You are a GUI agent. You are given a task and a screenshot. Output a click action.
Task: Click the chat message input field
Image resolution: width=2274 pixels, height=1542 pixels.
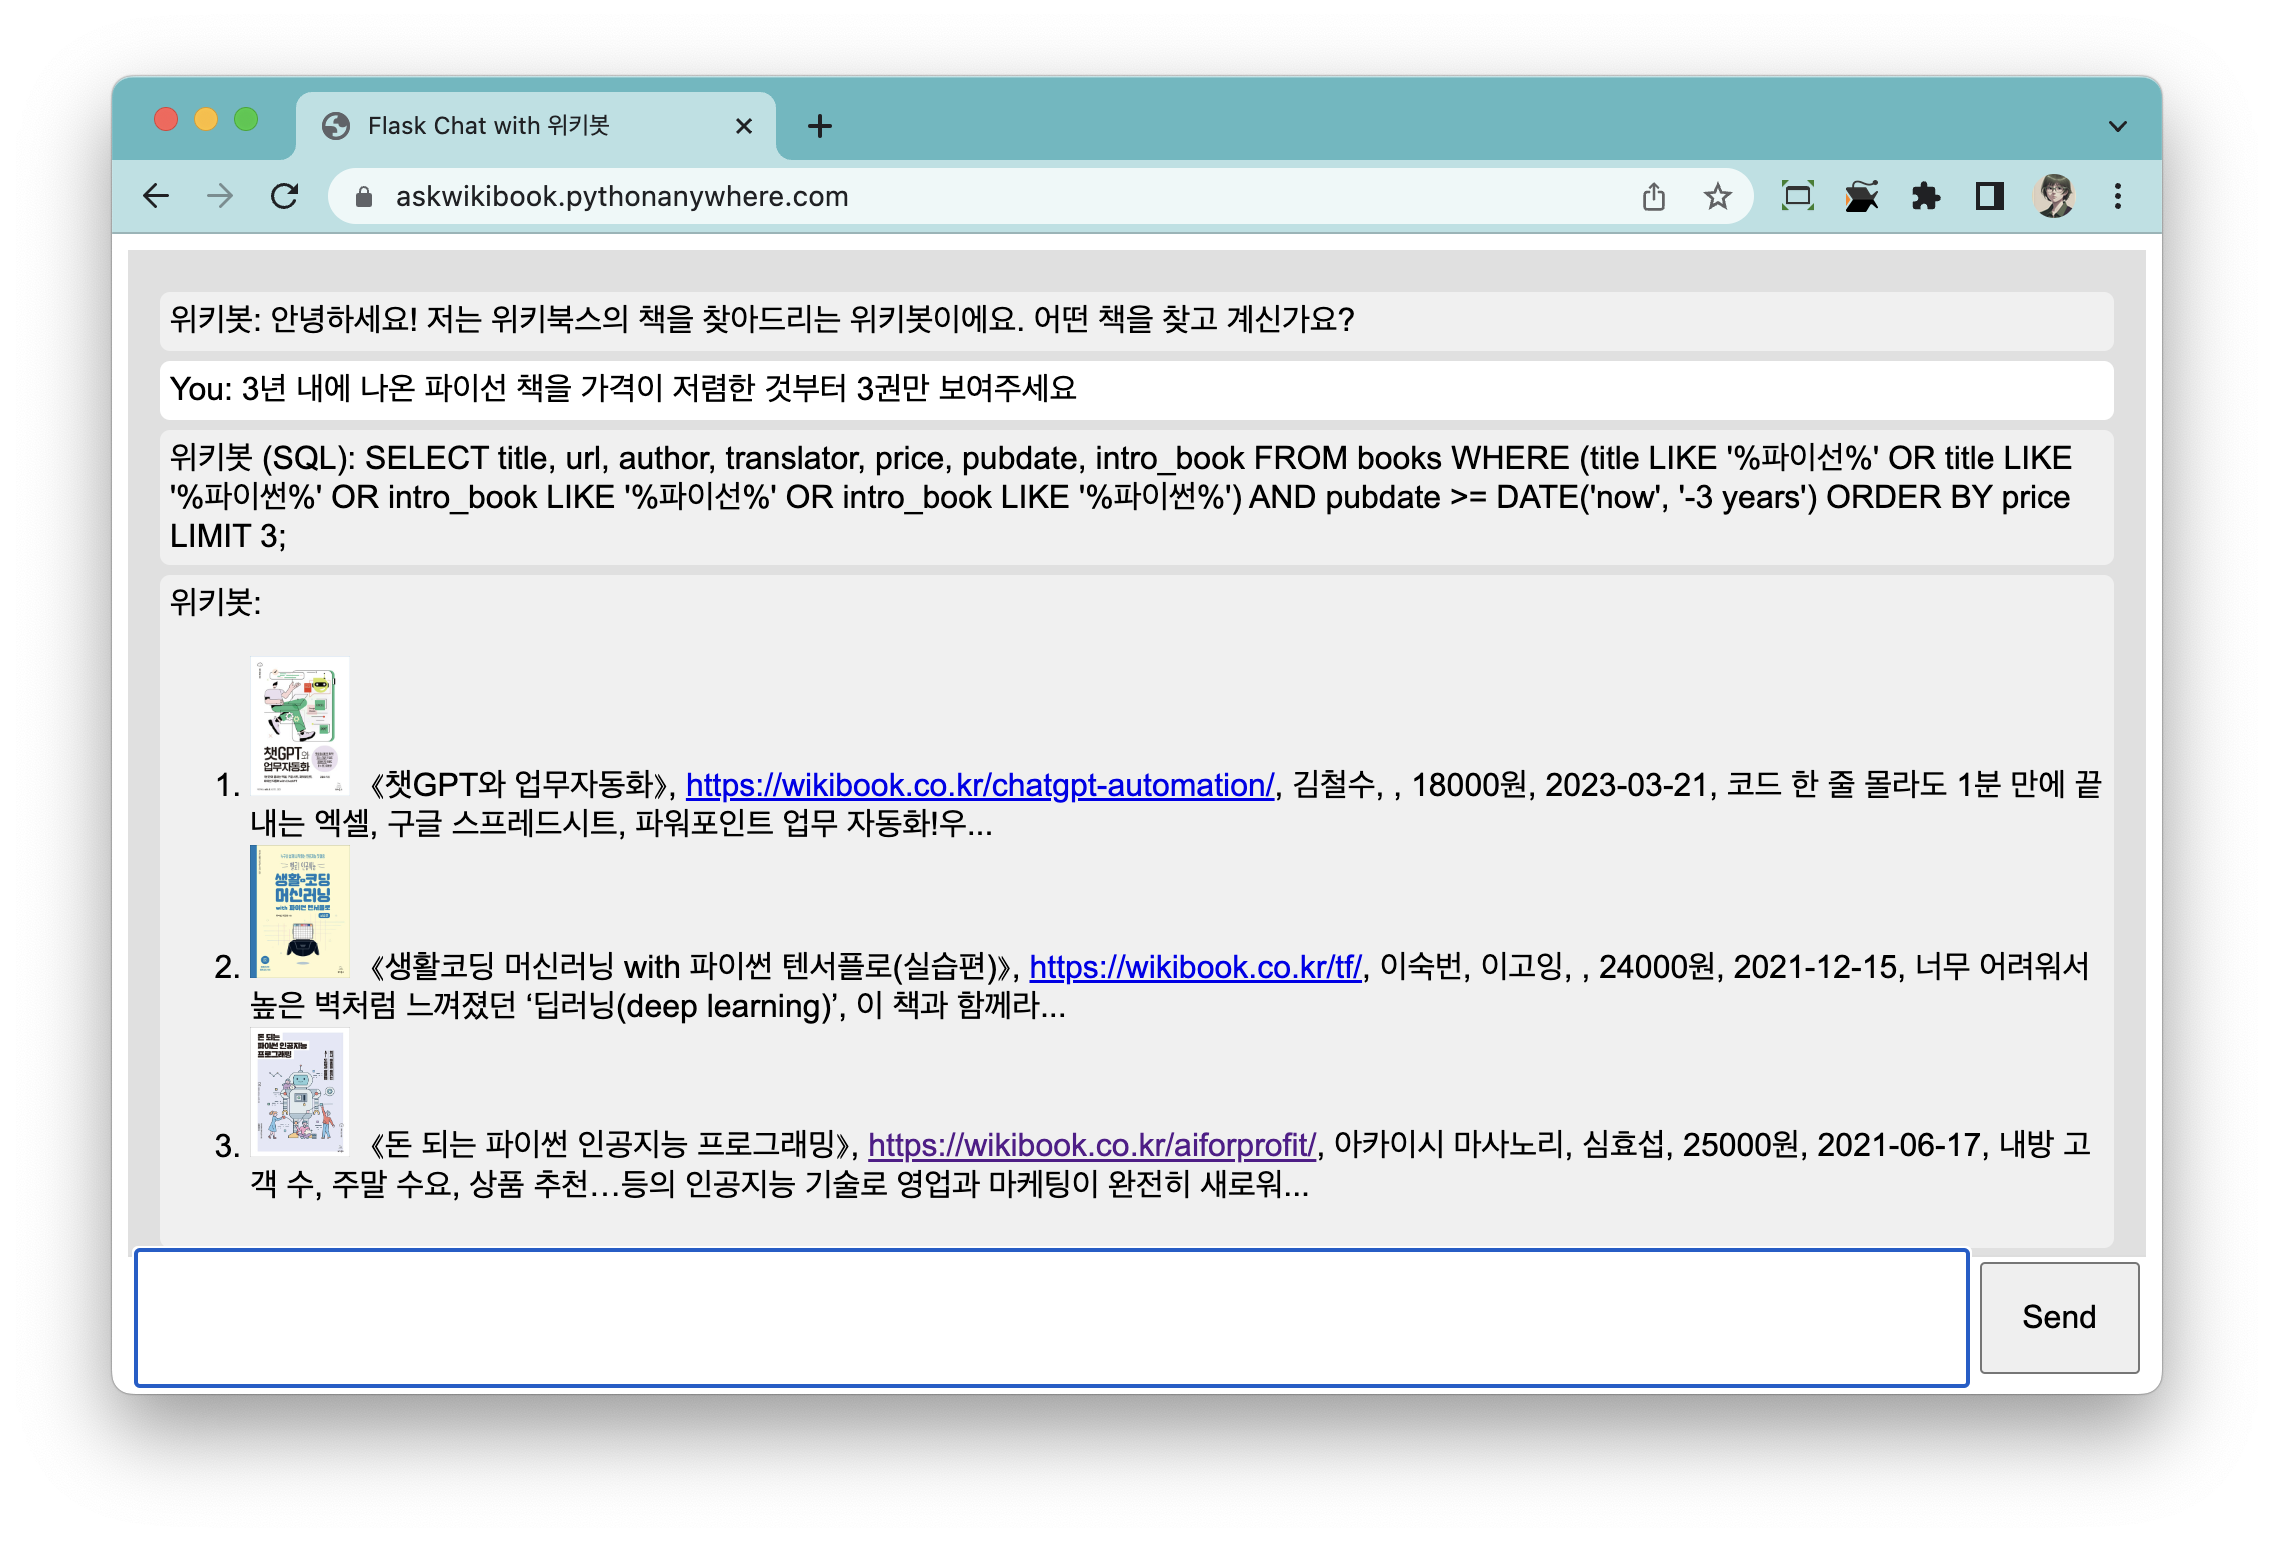[1051, 1317]
